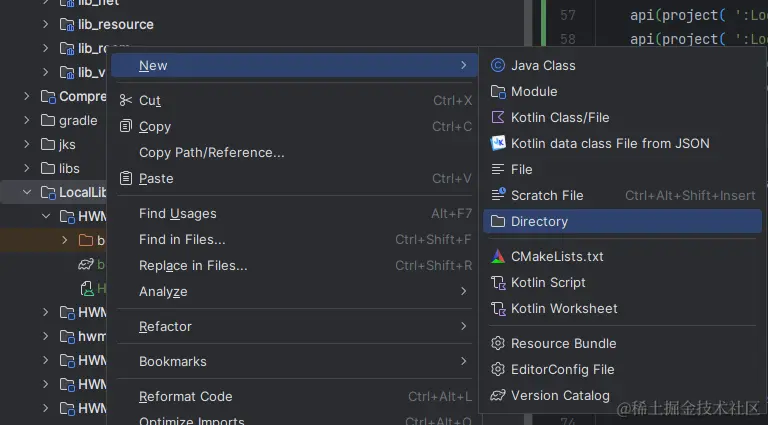
Task: Click the Java Class icon in submenu
Action: pyautogui.click(x=498, y=65)
